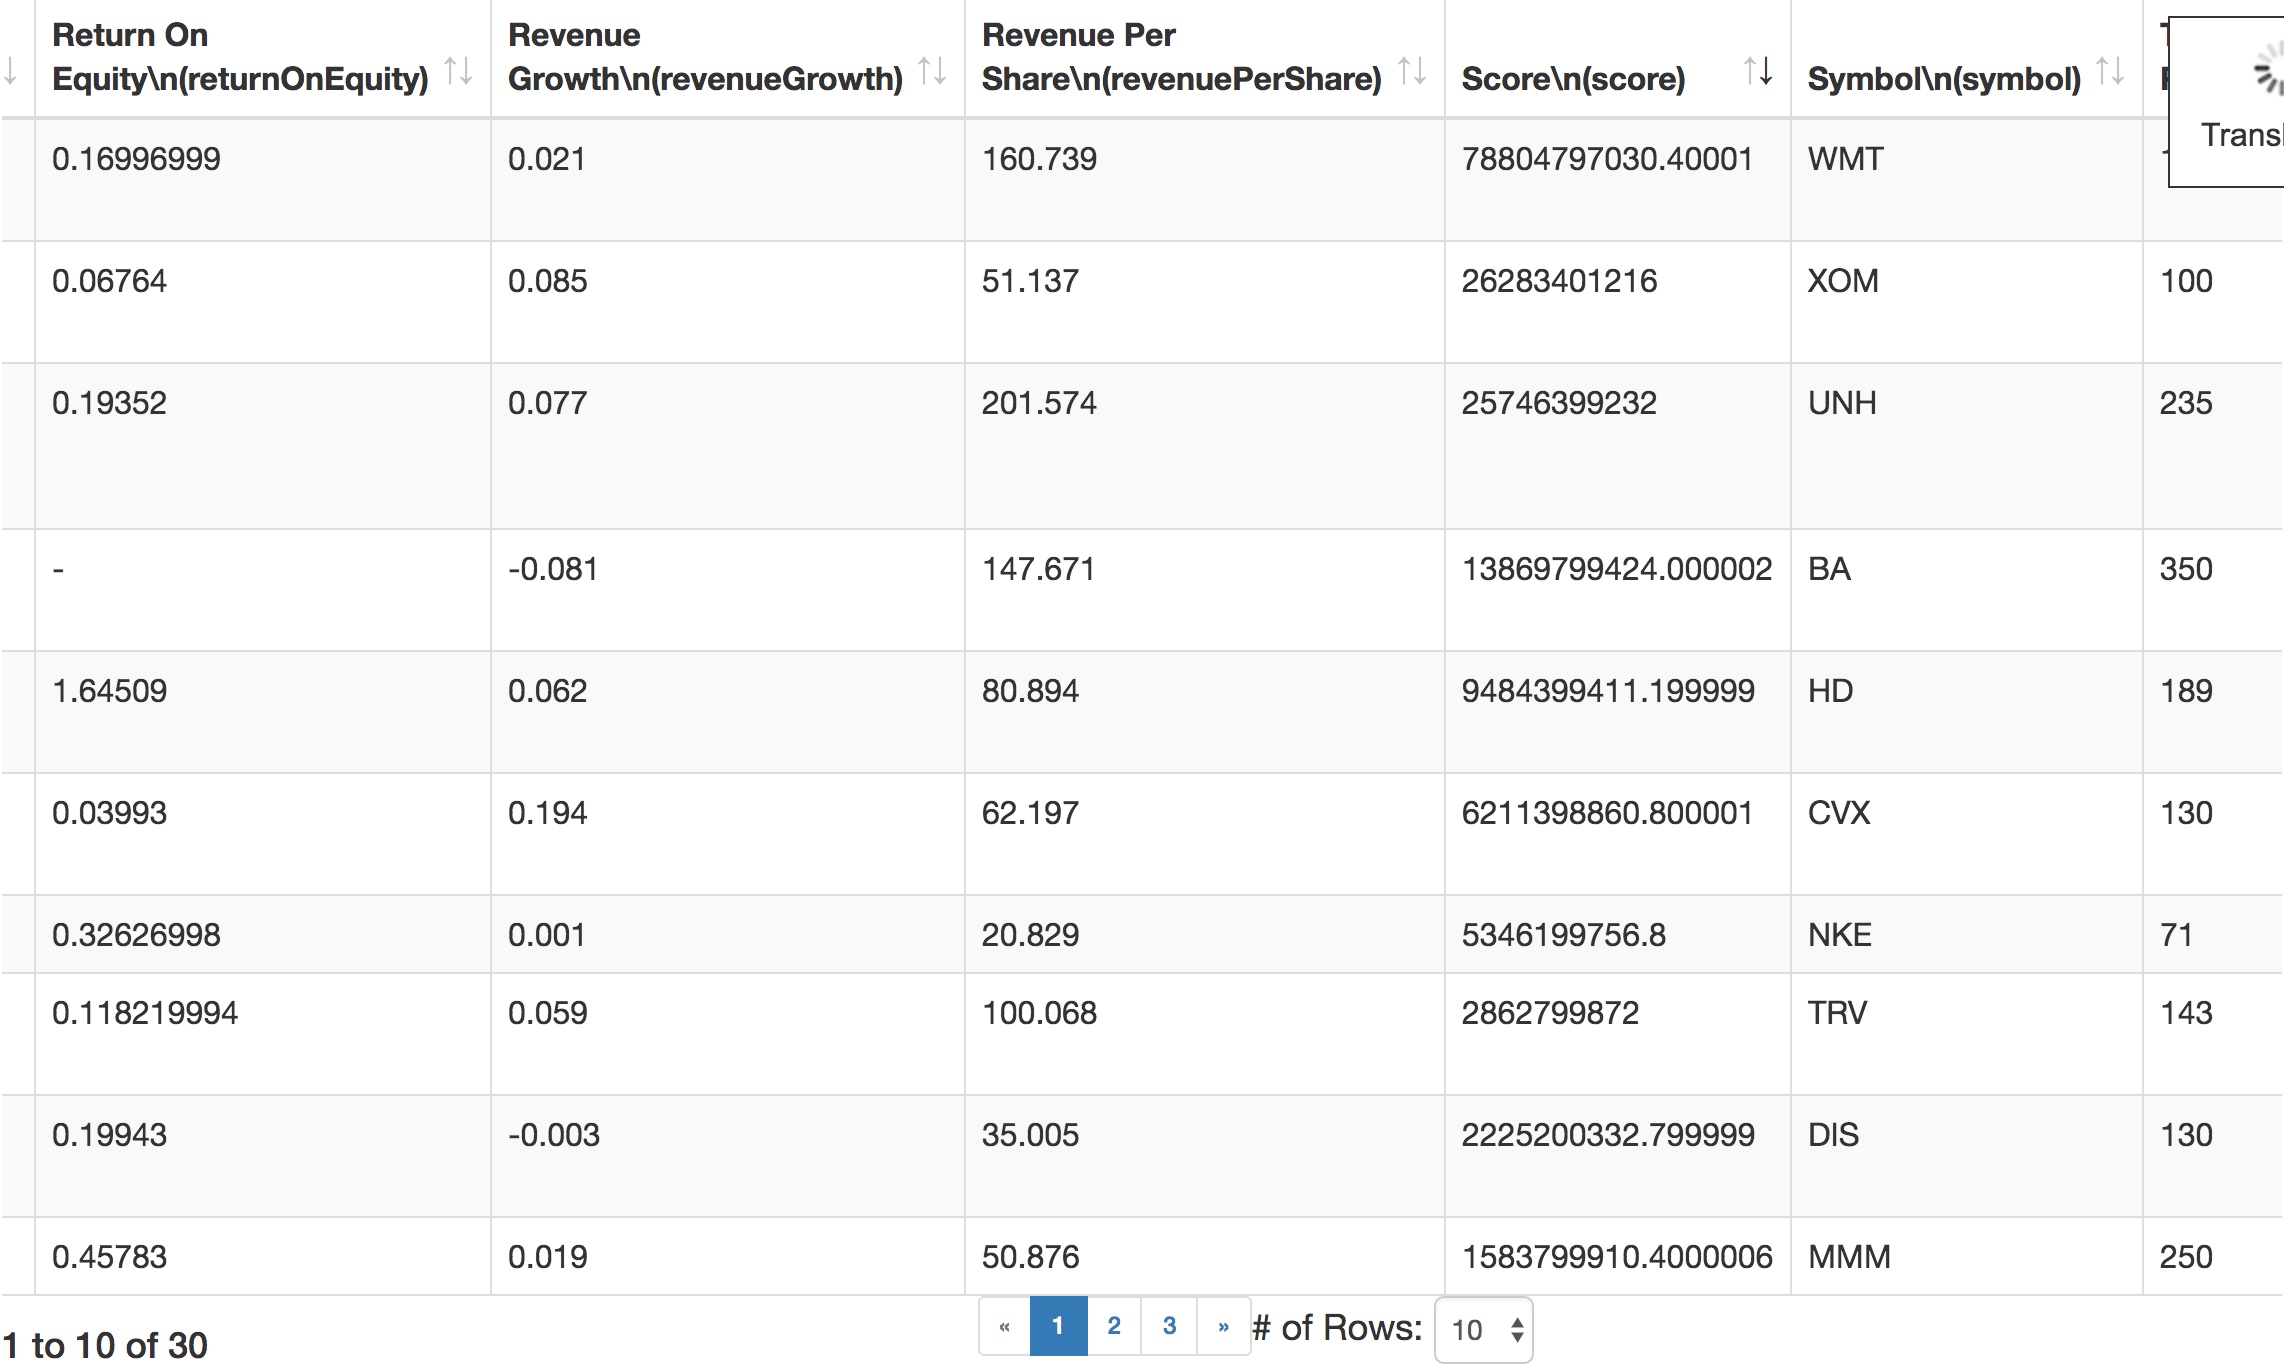This screenshot has width=2284, height=1372.
Task: Select the UNH score value cell
Action: (x=1559, y=403)
